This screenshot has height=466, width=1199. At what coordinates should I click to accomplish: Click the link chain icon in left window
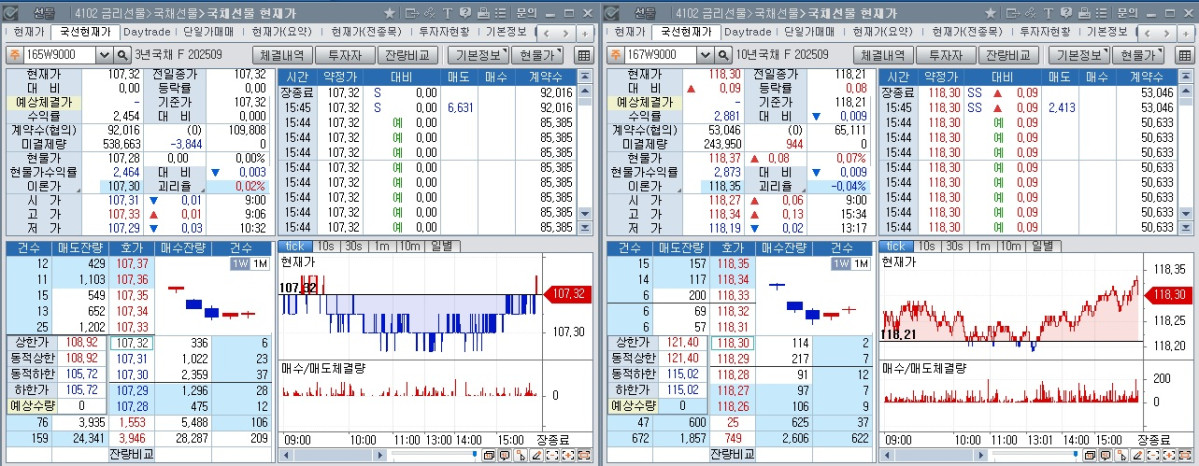click(430, 13)
